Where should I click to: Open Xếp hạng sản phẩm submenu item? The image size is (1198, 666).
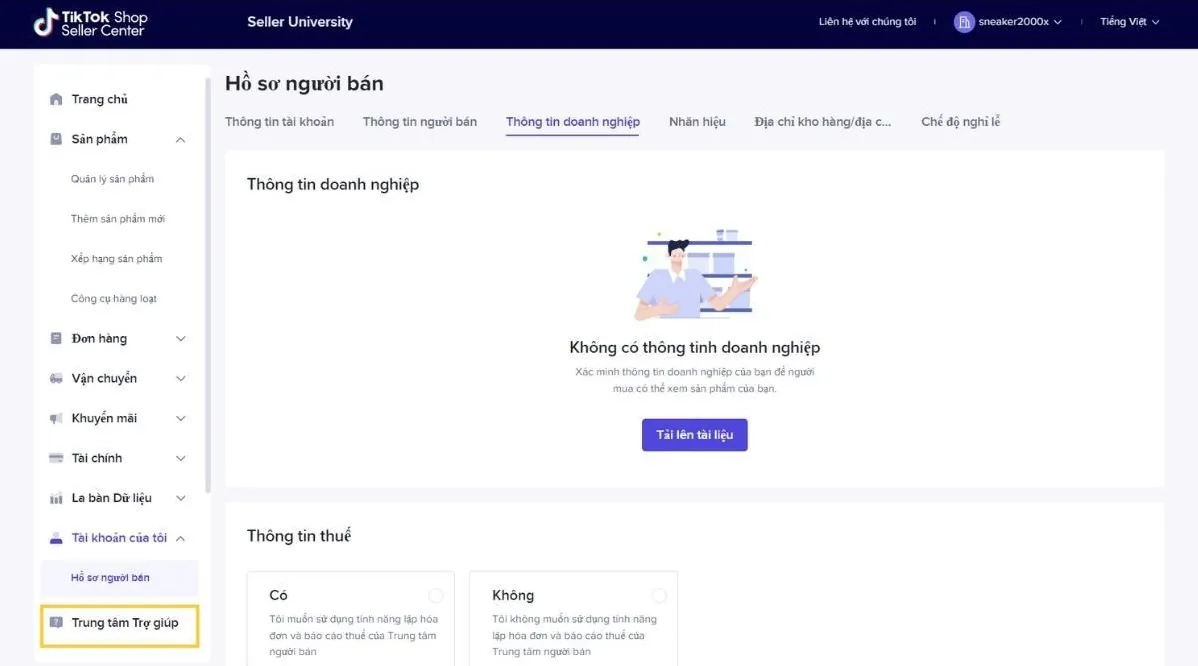click(x=116, y=259)
